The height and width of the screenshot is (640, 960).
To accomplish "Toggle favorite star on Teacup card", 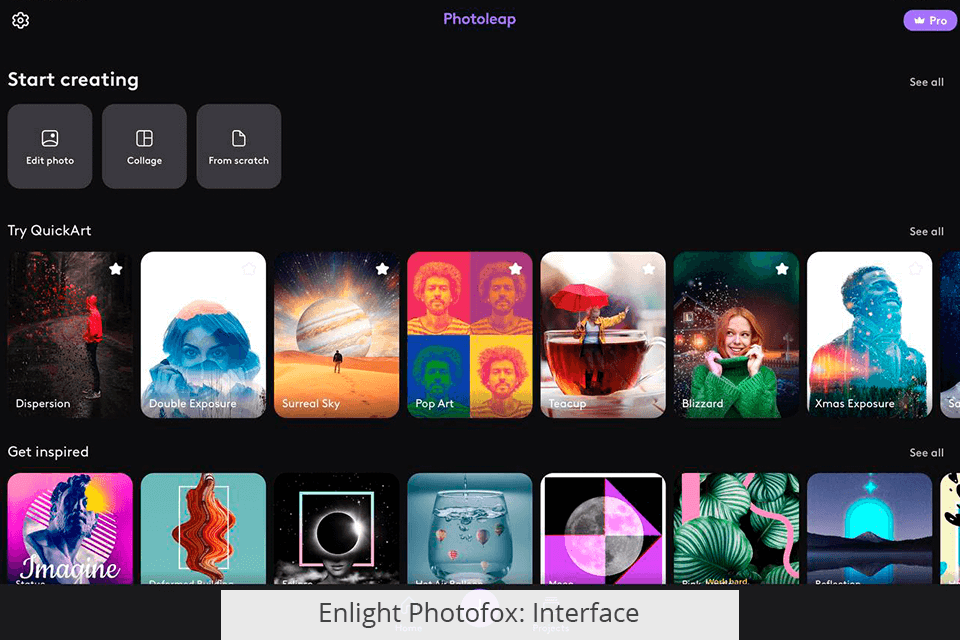I will pyautogui.click(x=648, y=269).
